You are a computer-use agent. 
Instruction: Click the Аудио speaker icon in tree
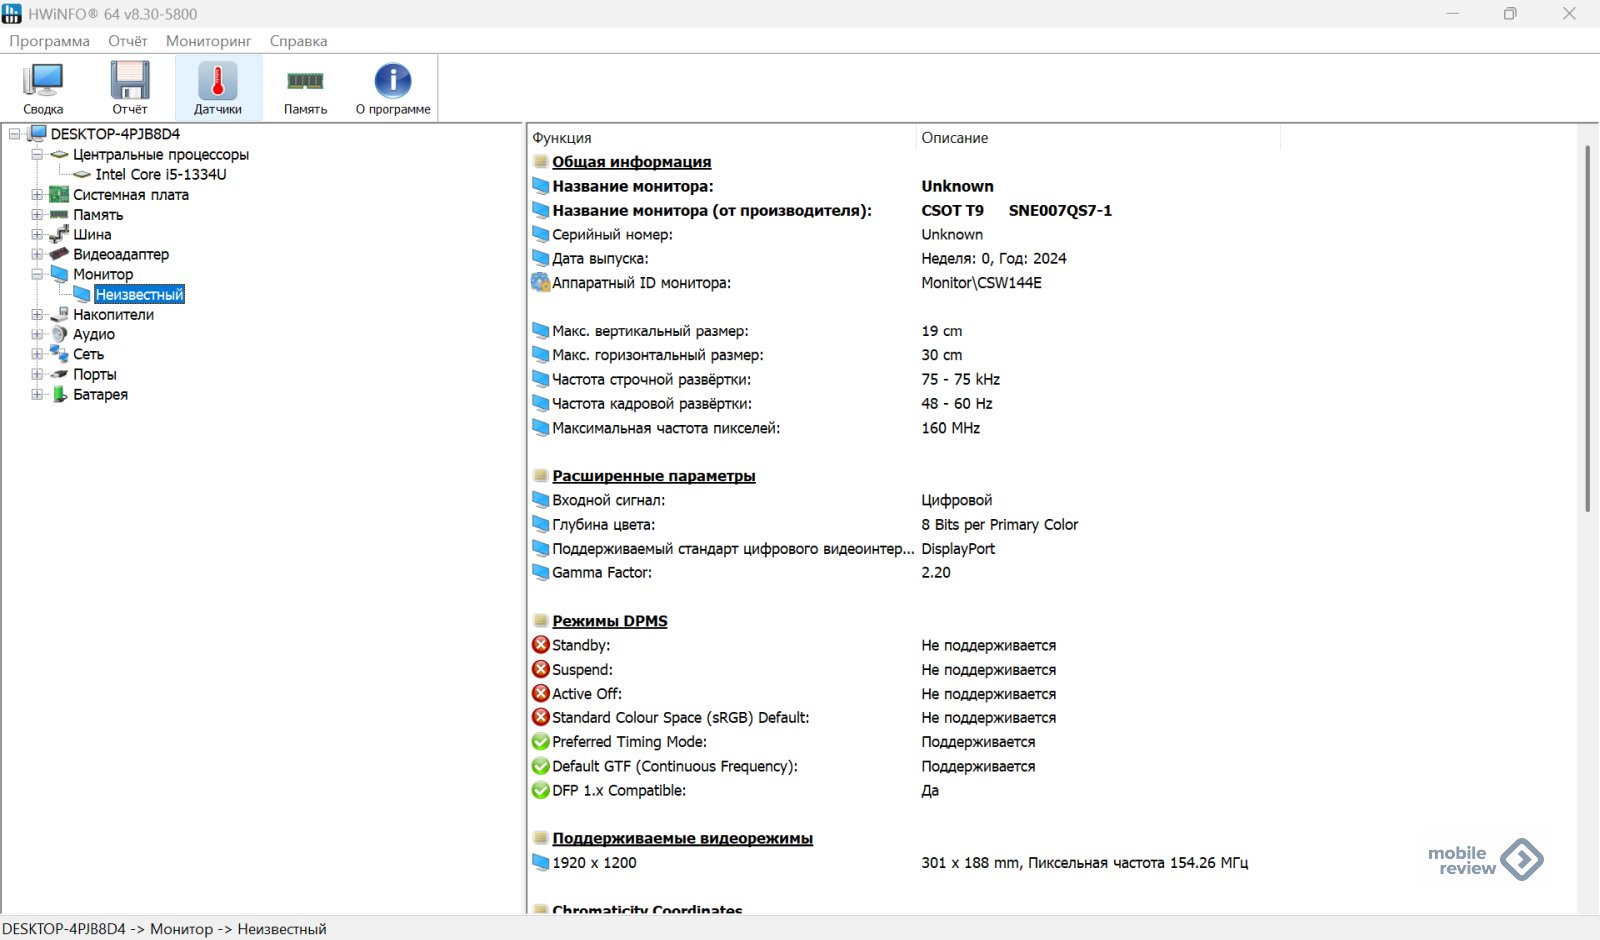click(60, 334)
